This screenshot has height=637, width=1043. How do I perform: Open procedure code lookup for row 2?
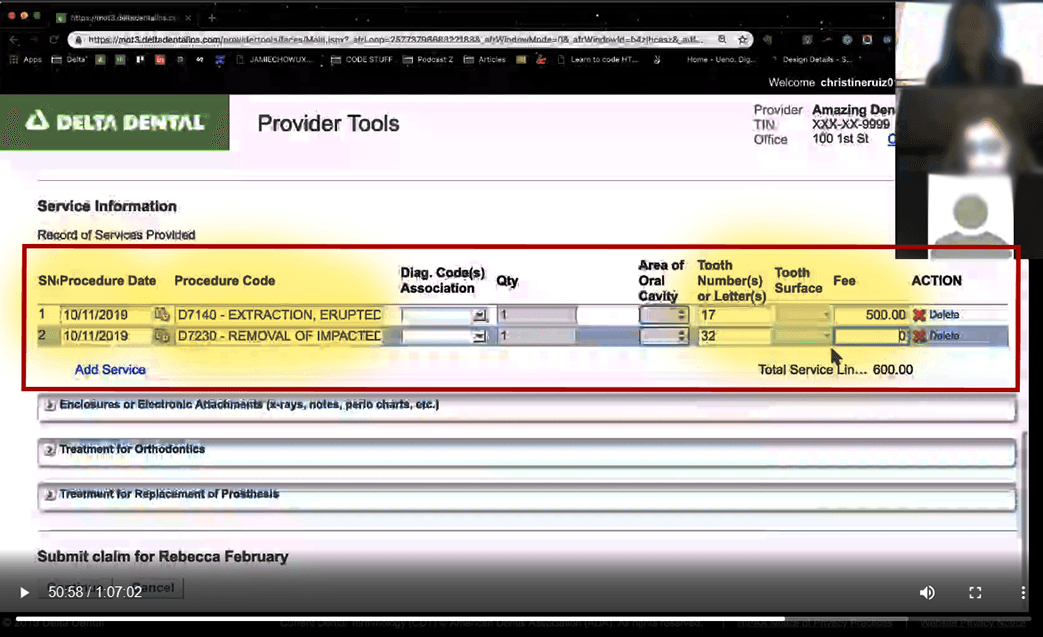pos(162,336)
